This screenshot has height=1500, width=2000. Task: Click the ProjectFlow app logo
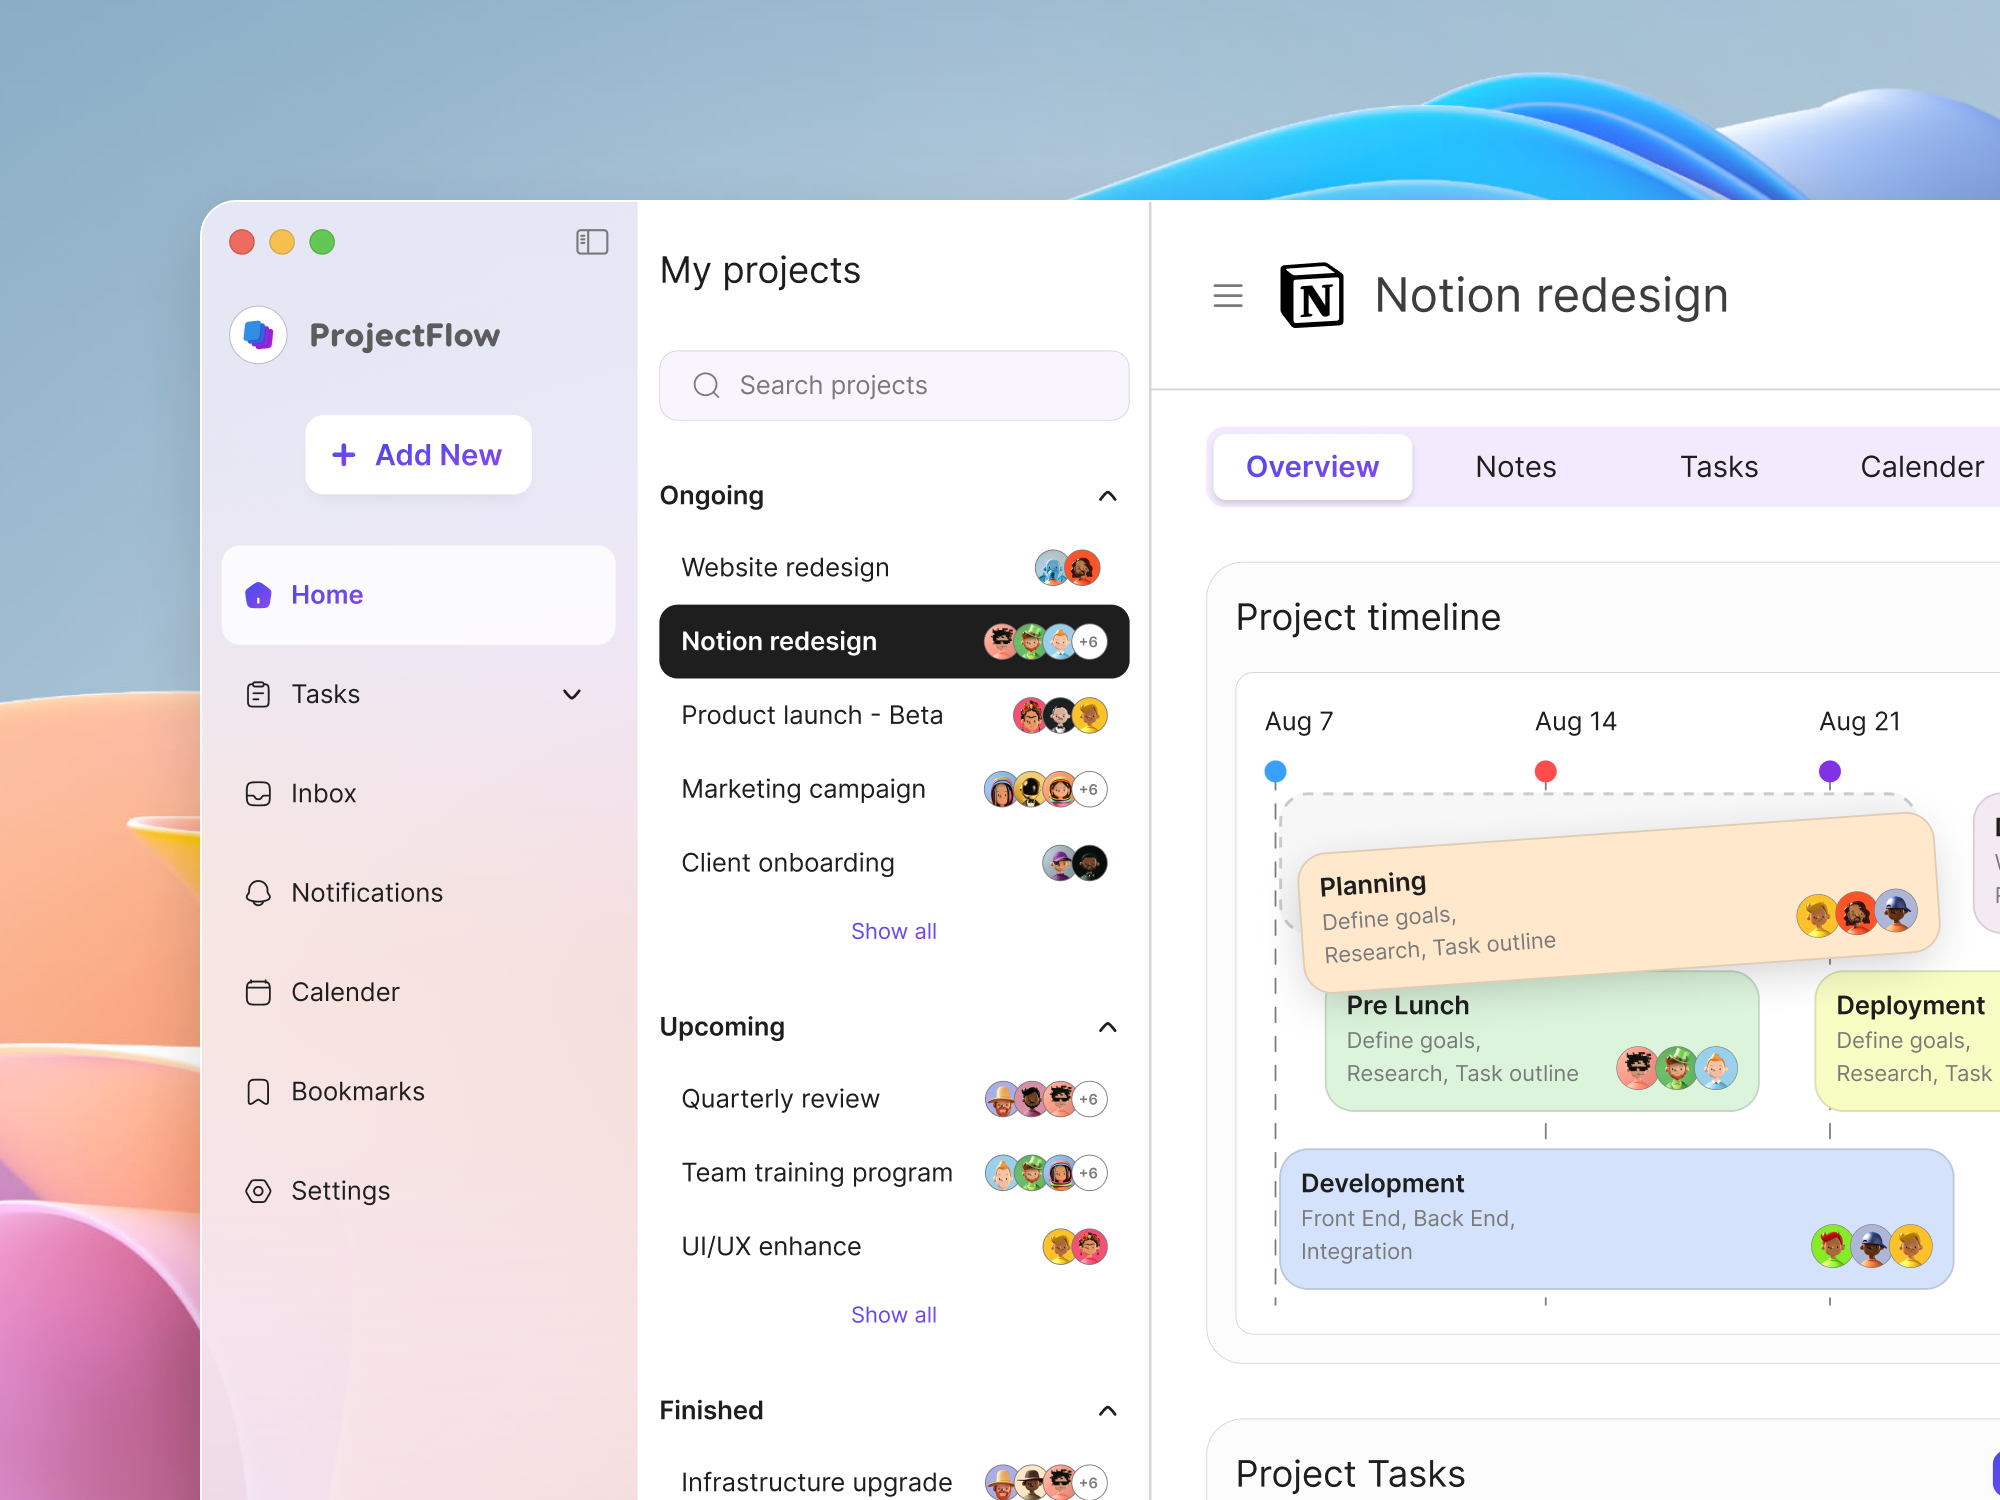click(257, 335)
